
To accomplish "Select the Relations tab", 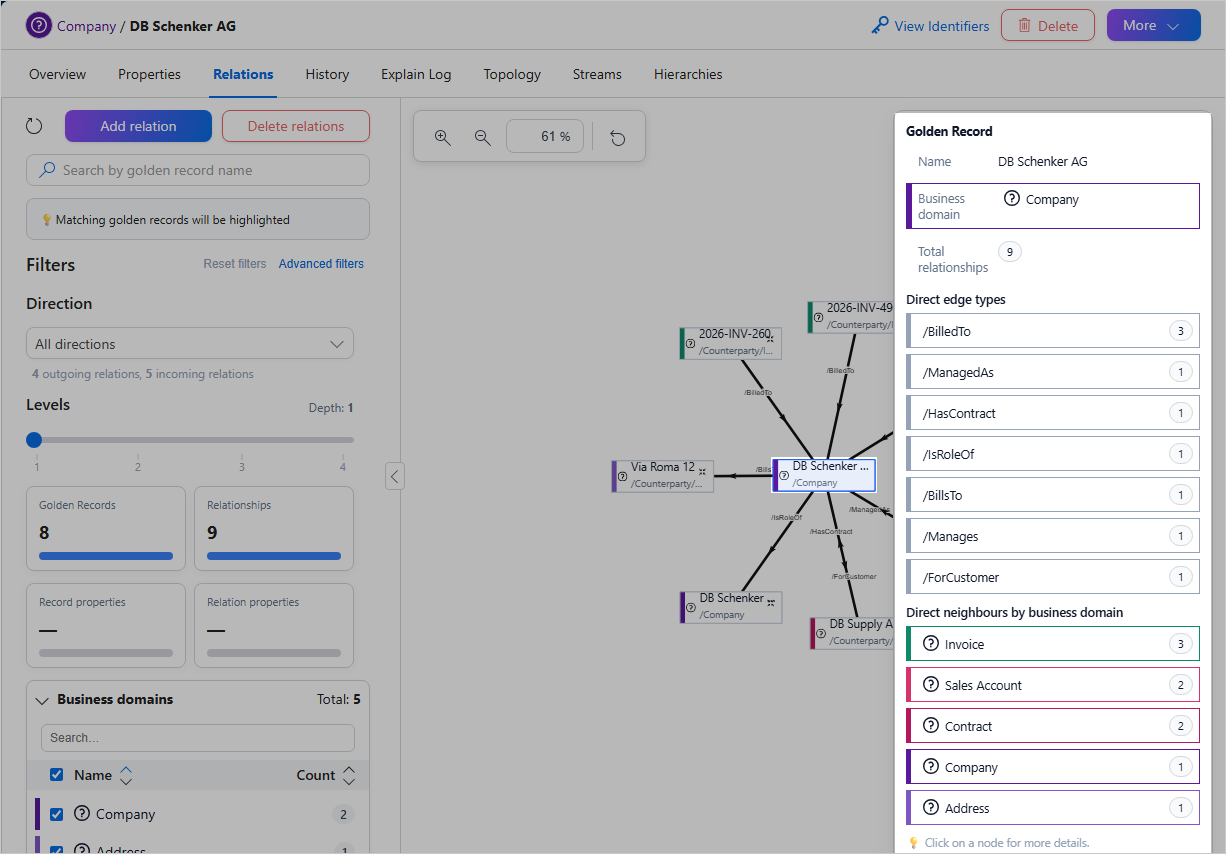I will (243, 74).
